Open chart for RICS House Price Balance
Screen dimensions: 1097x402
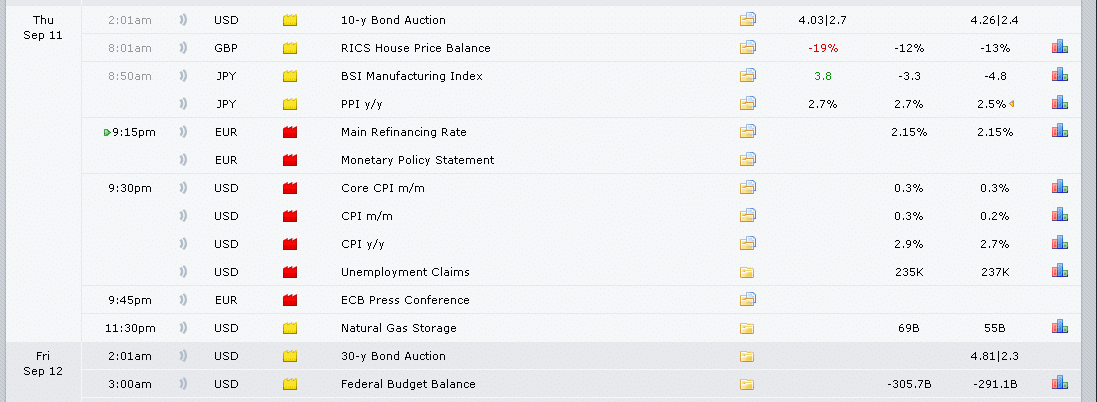[1059, 47]
